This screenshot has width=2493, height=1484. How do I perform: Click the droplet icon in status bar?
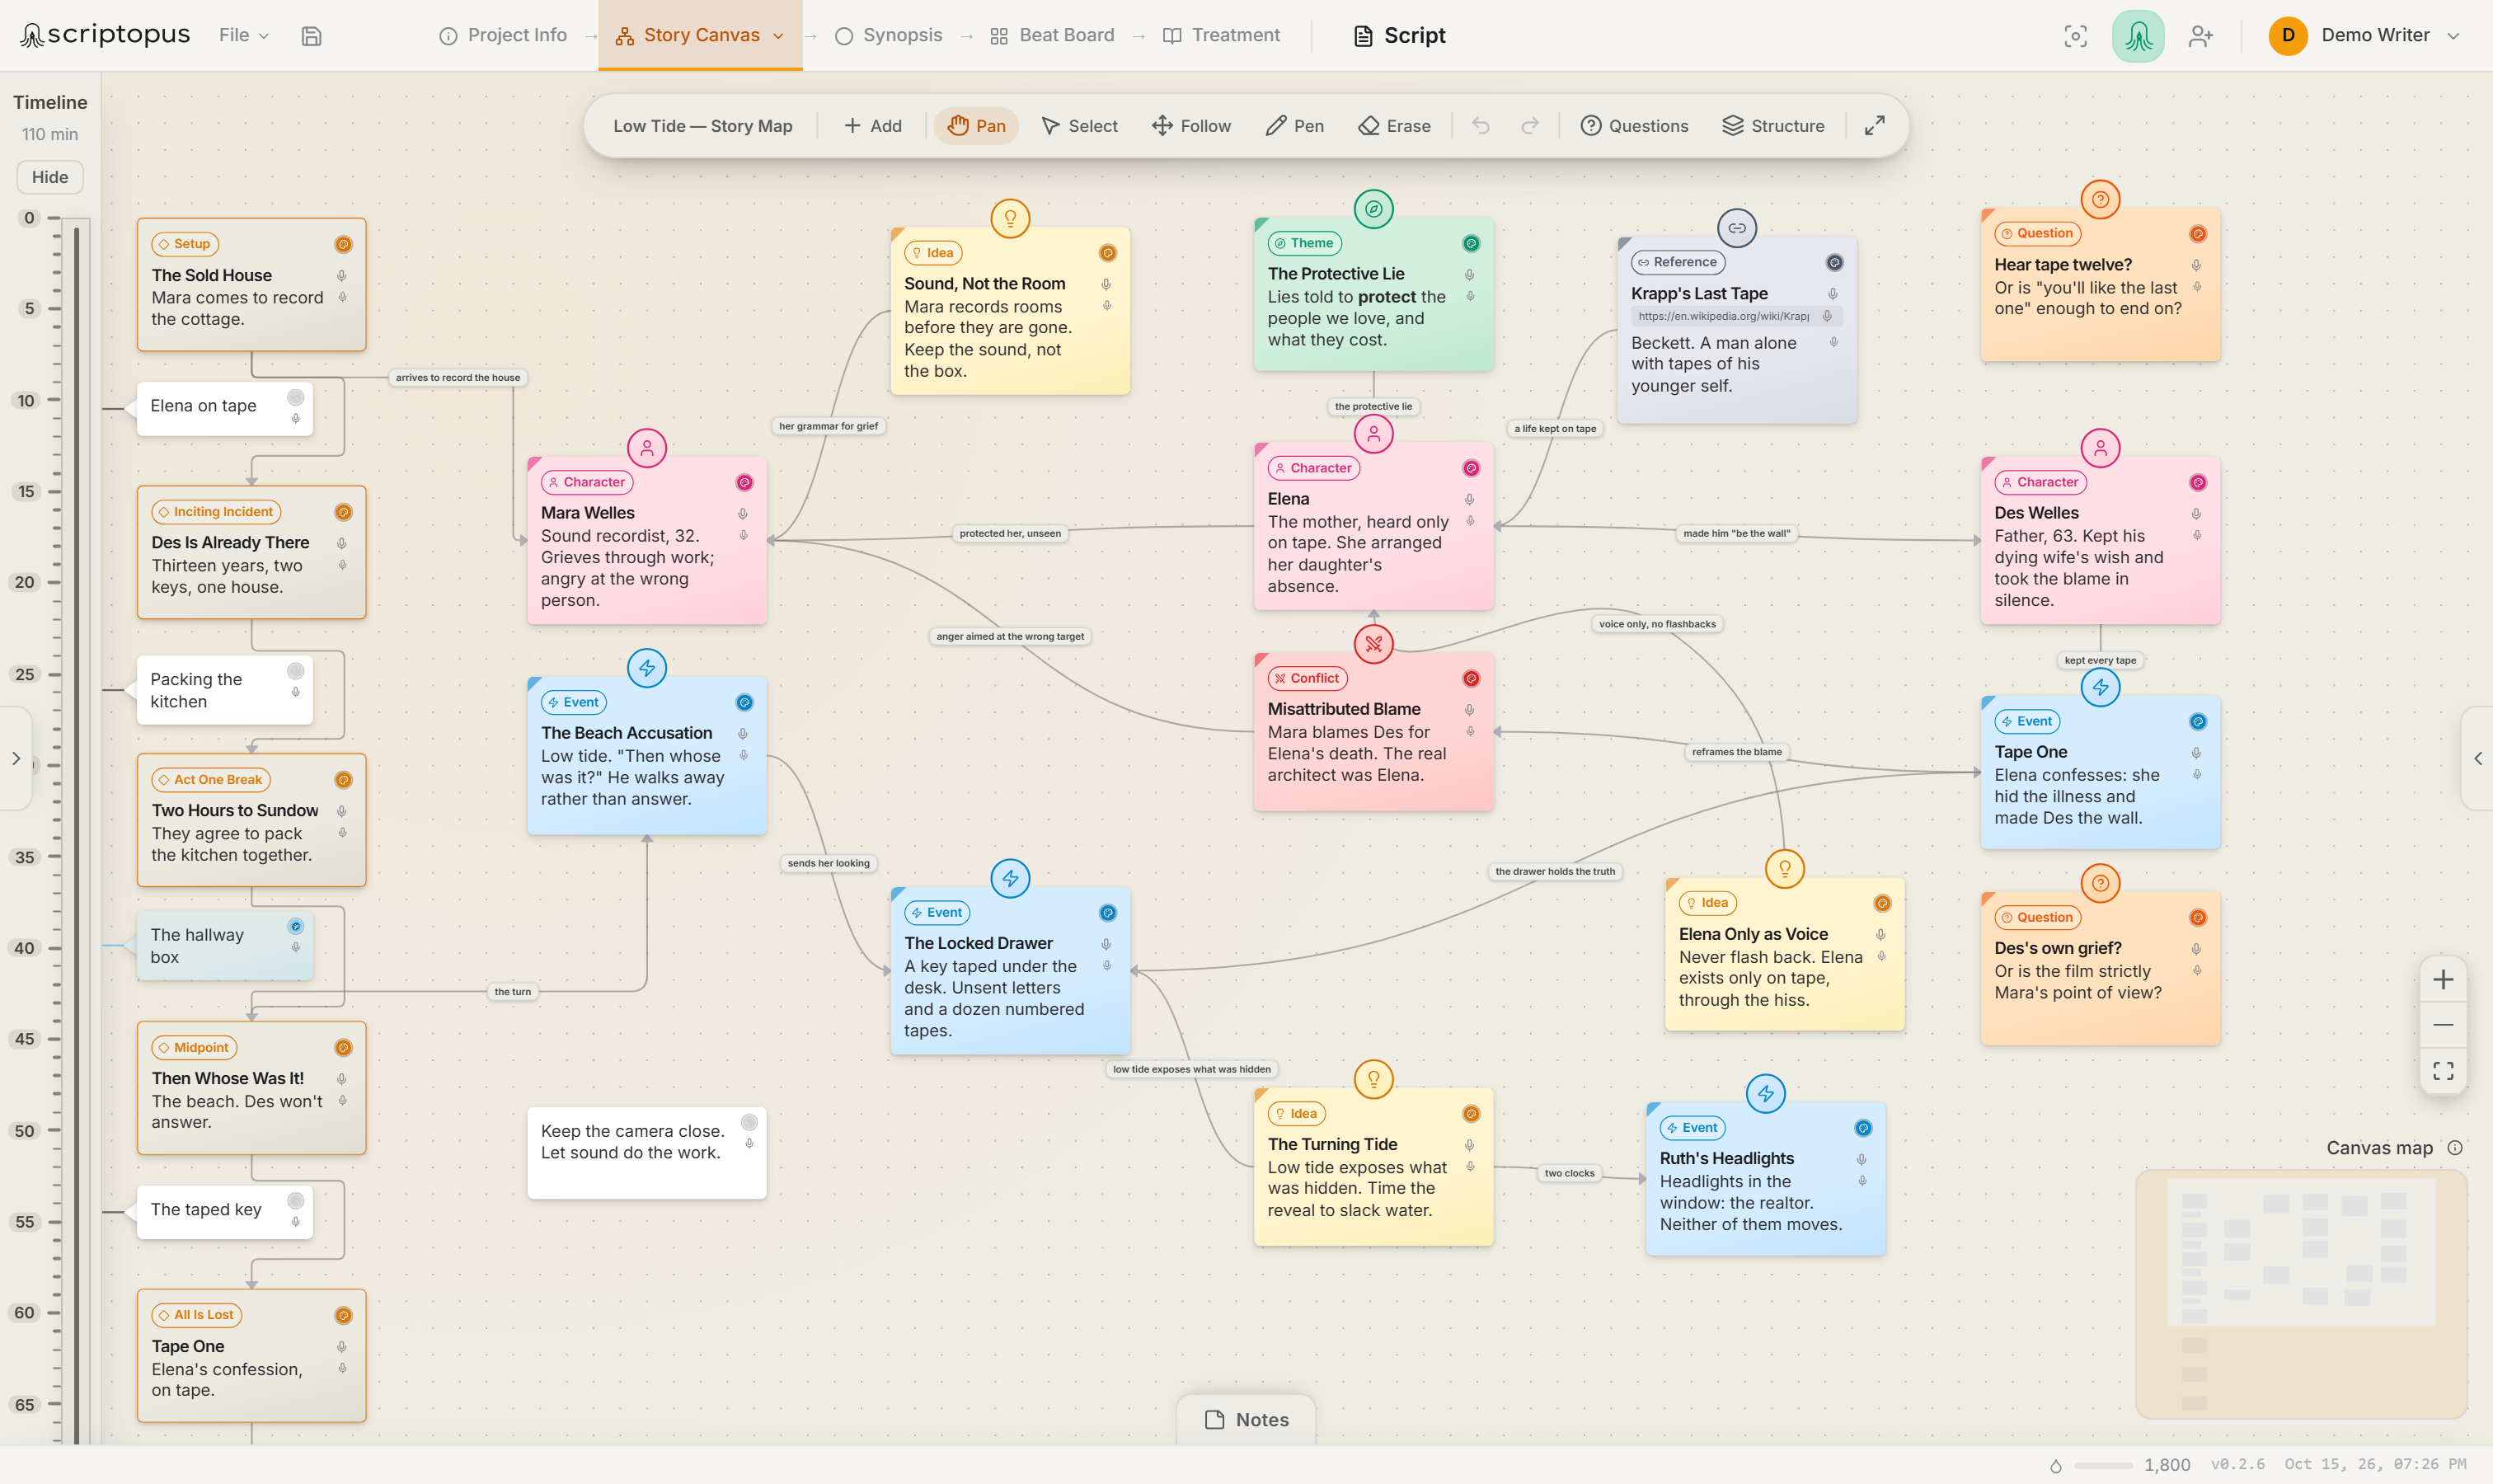coord(2055,1465)
